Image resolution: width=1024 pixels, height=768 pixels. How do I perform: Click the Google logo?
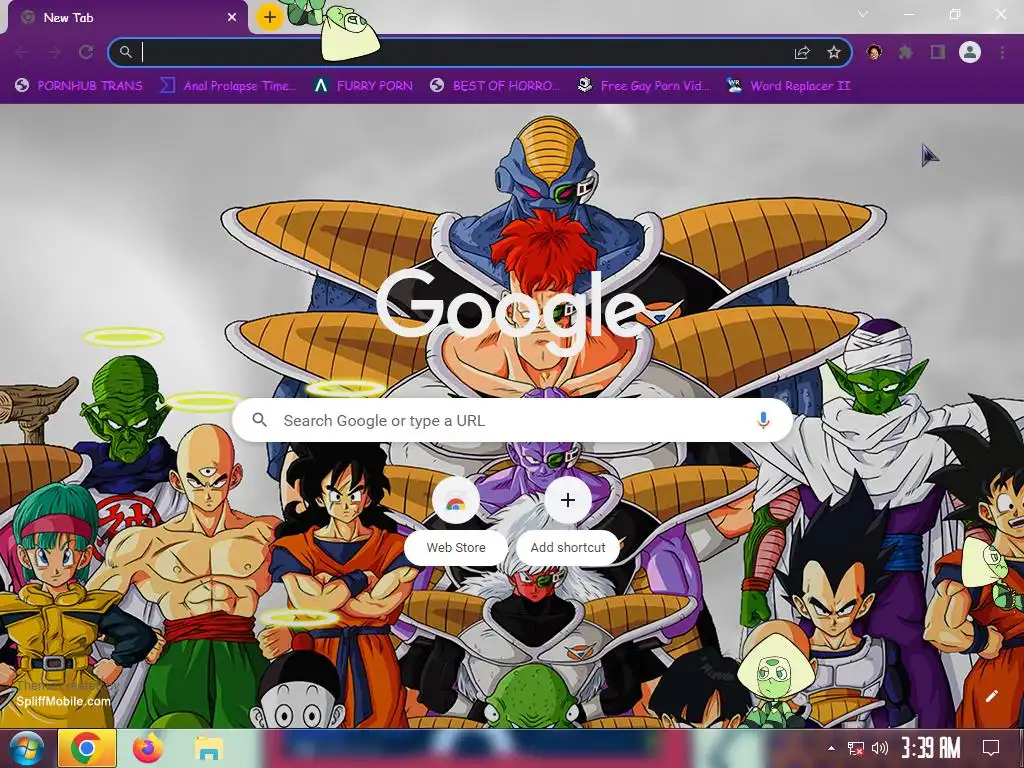510,312
